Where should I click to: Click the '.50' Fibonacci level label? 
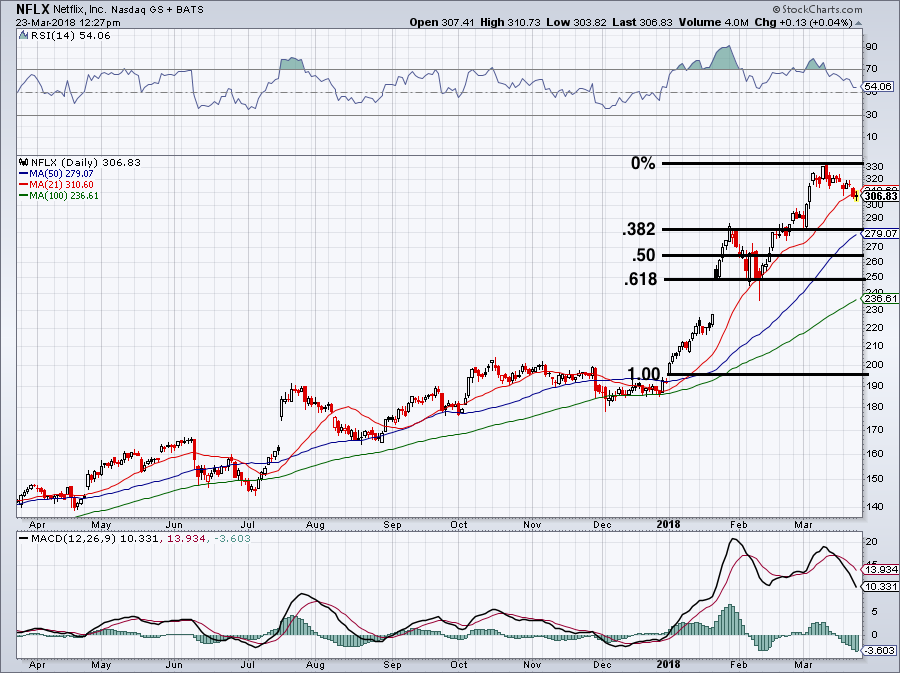point(643,255)
